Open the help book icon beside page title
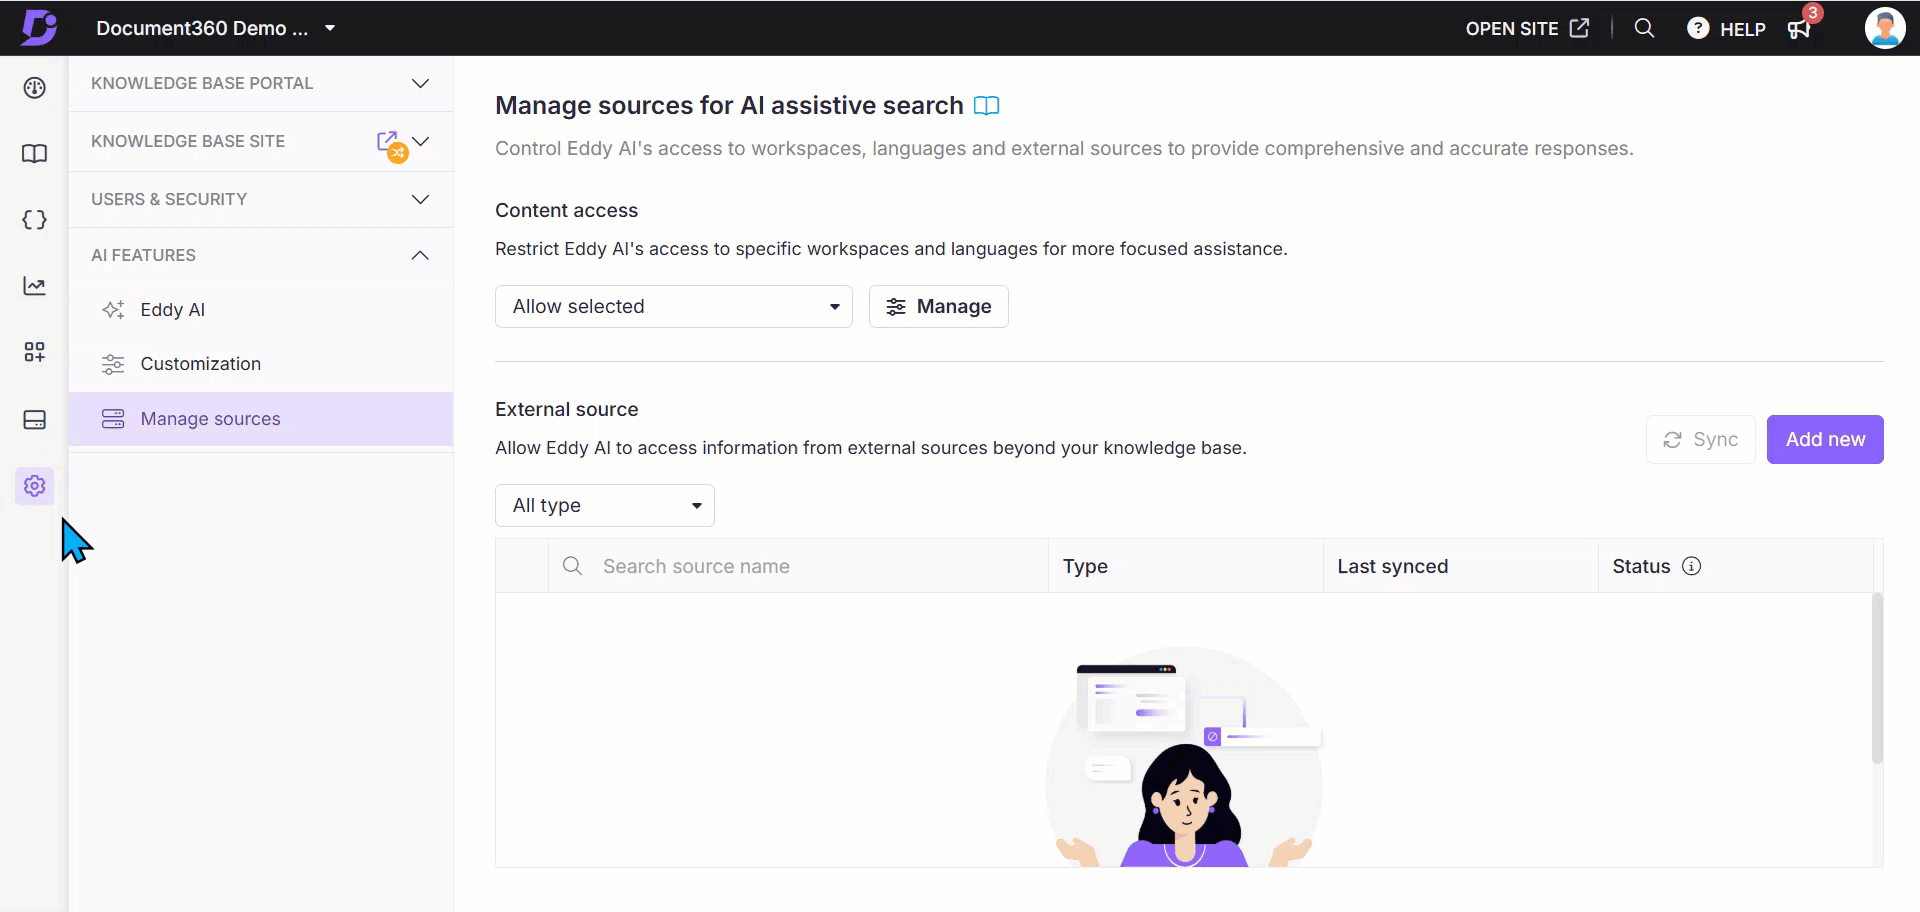This screenshot has width=1920, height=912. pos(986,106)
